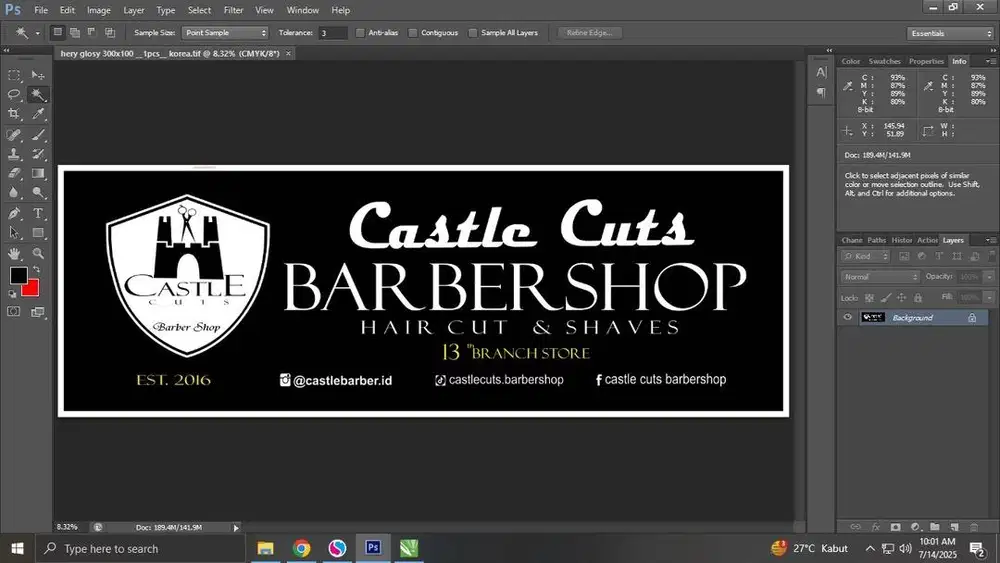Toggle lock transparent pixels
This screenshot has height=563, width=1000.
[869, 298]
